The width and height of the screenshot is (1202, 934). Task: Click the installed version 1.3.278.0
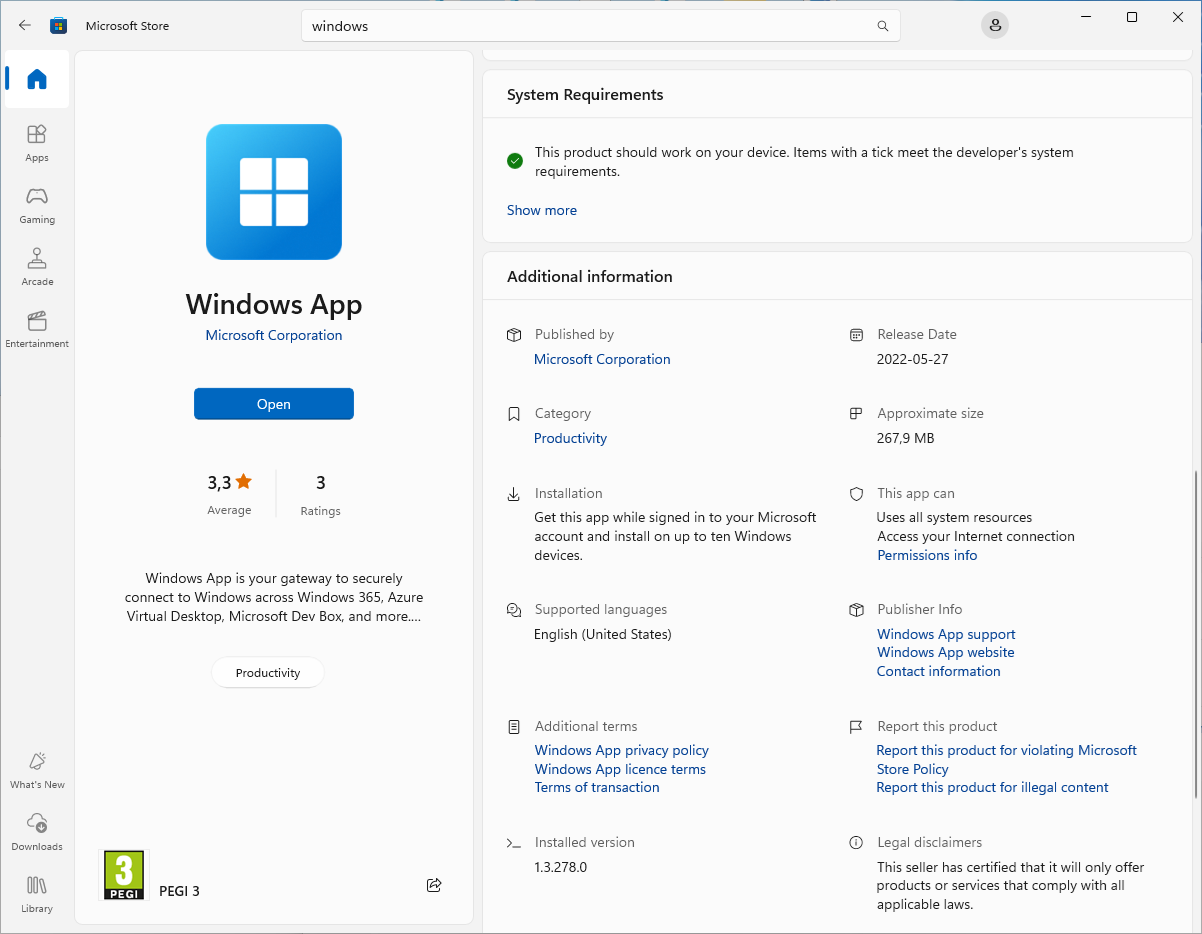click(561, 867)
